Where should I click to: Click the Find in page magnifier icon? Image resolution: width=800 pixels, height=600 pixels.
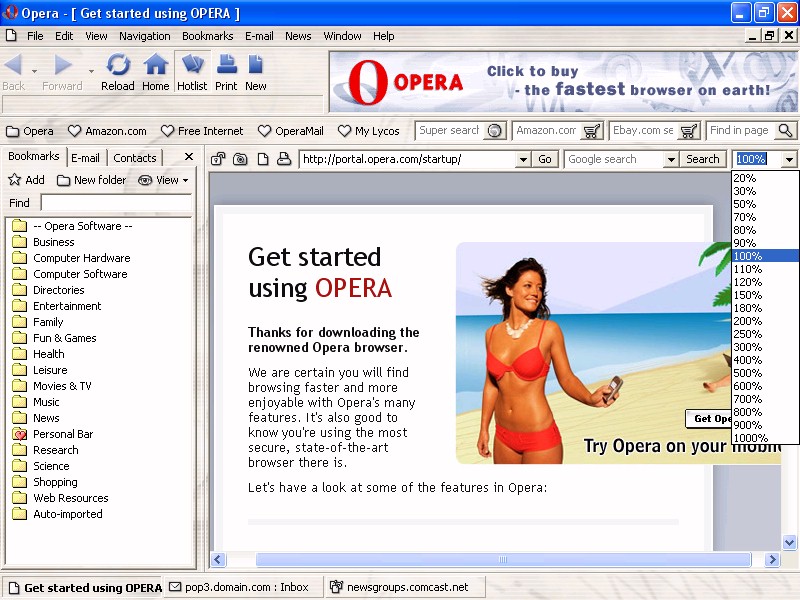pyautogui.click(x=786, y=131)
